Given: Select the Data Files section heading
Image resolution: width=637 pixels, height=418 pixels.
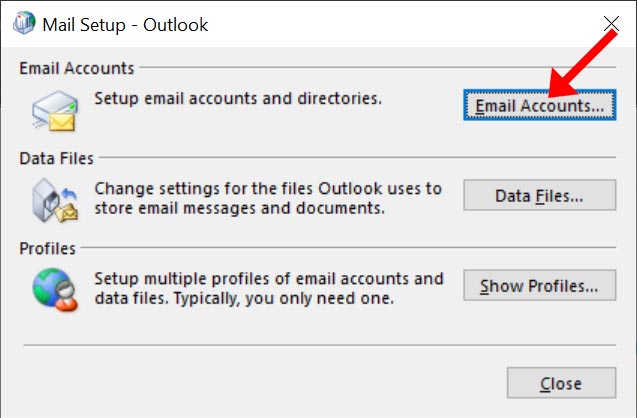Looking at the screenshot, I should (56, 158).
